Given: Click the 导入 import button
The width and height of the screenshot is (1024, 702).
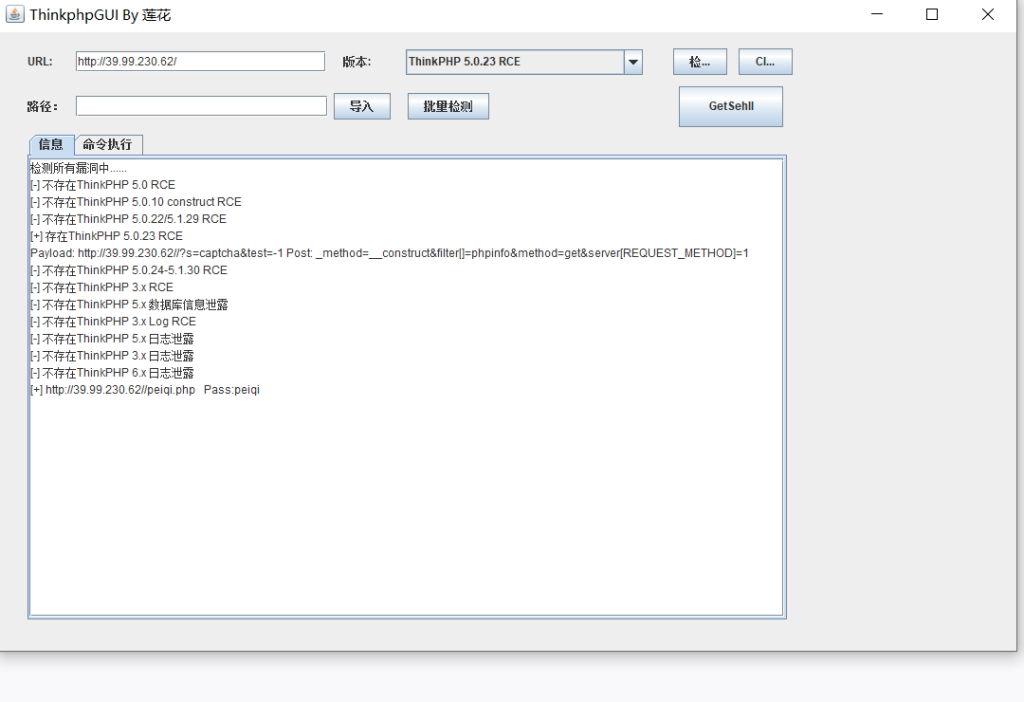Looking at the screenshot, I should [362, 106].
